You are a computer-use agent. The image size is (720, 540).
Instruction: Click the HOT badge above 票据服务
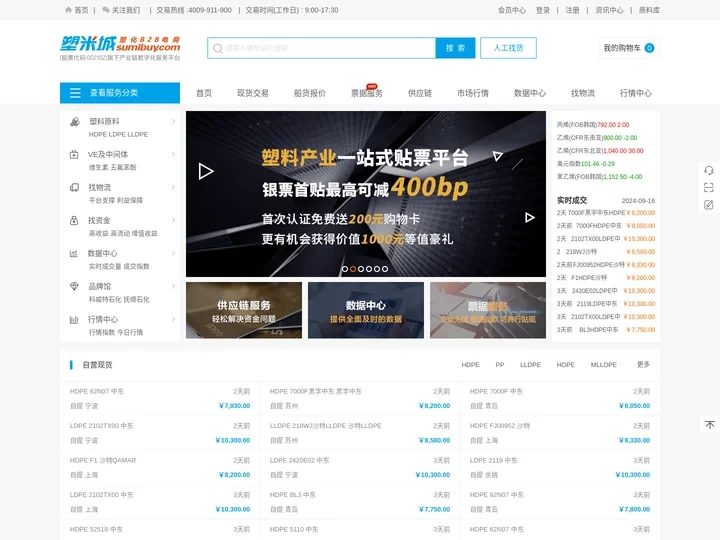pos(371,86)
